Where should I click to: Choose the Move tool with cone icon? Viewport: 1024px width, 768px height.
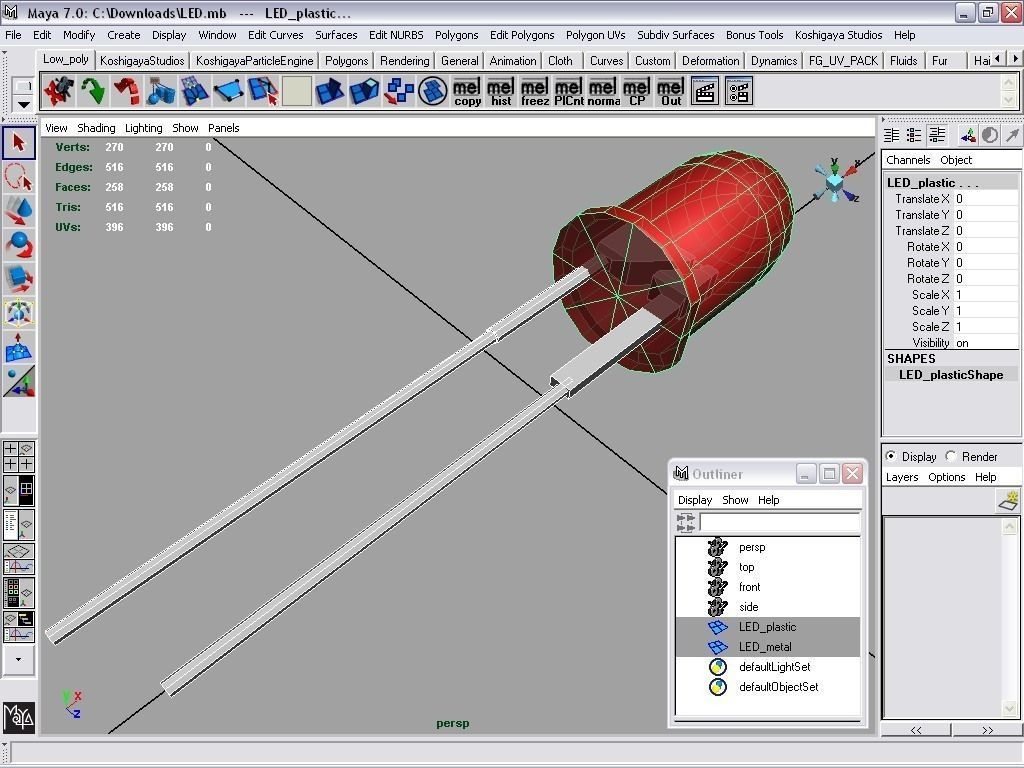18,211
